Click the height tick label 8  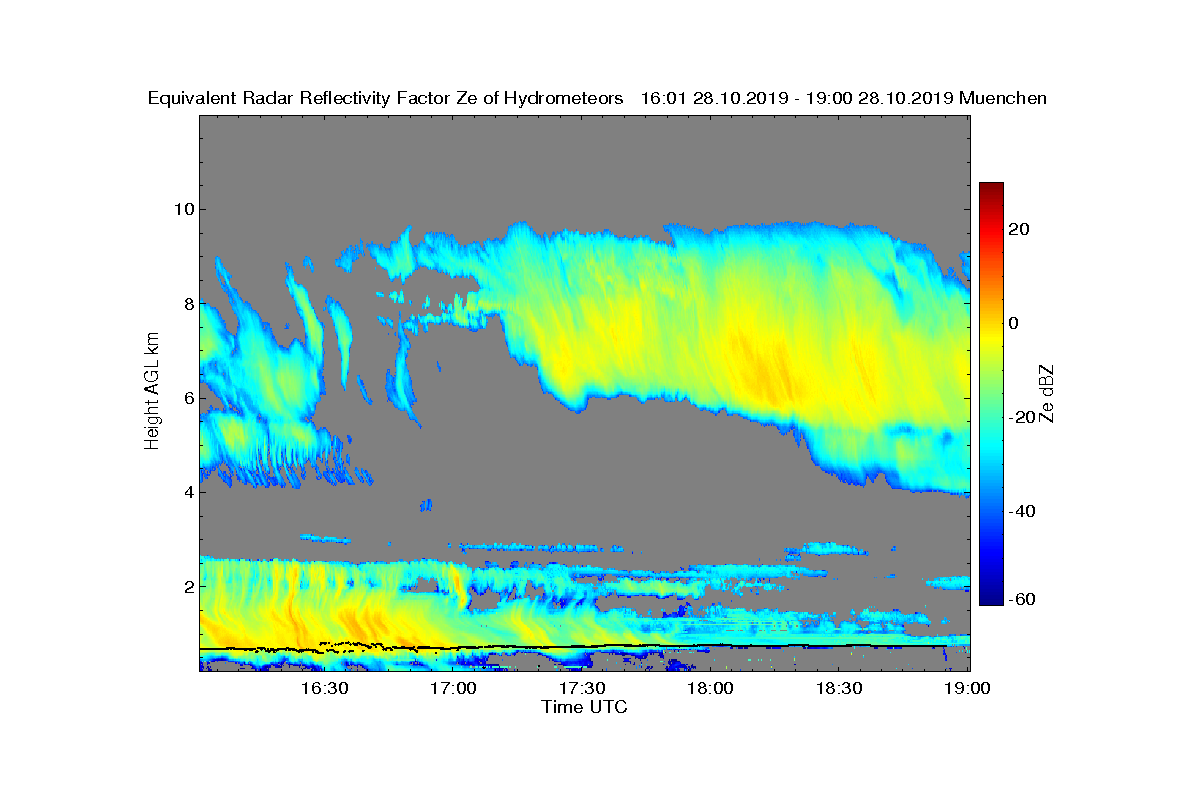pyautogui.click(x=187, y=303)
